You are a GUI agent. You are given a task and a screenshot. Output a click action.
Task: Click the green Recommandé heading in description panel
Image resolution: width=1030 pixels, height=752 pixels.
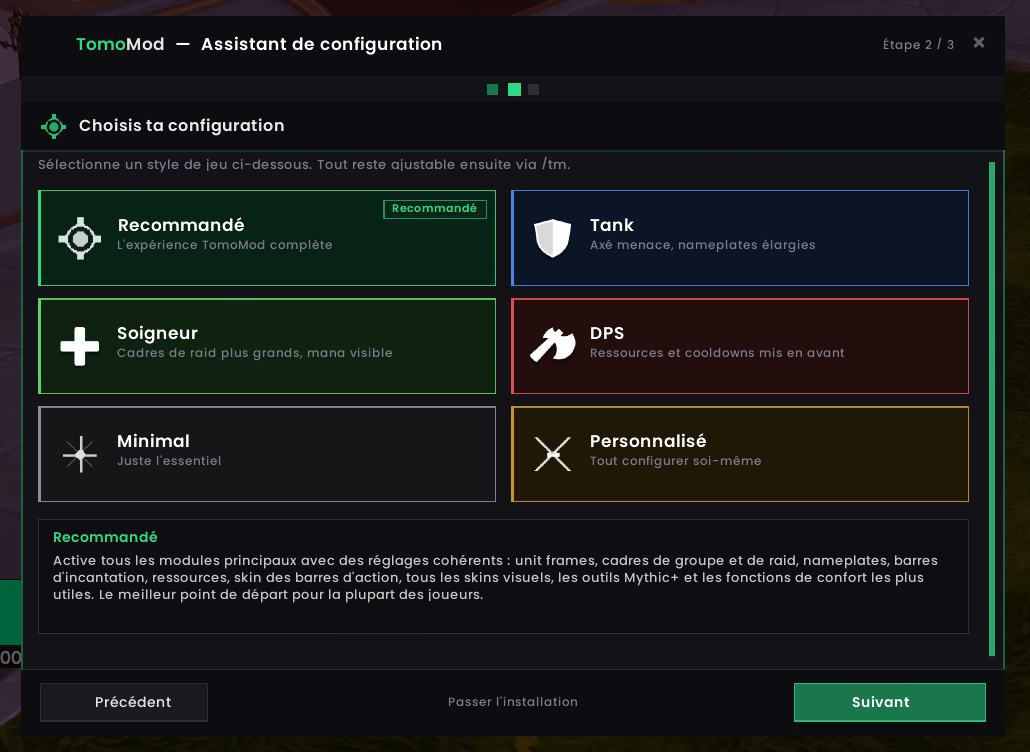[105, 537]
